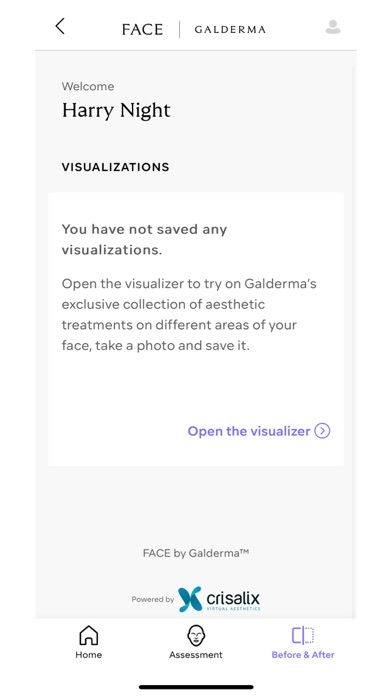Click the Harry Night name heading
Screen dimensions: 392x696
[116, 111]
